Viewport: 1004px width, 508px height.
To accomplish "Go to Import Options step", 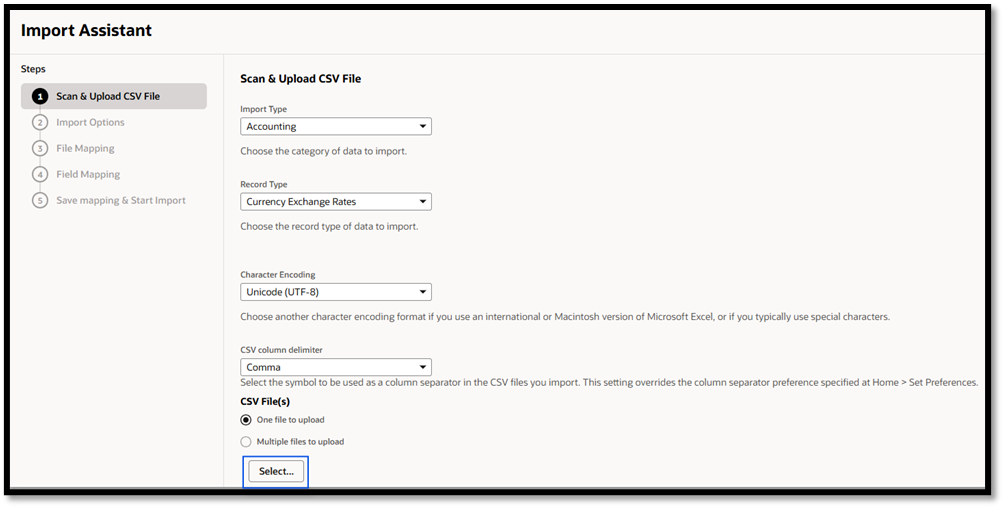I will click(x=90, y=122).
